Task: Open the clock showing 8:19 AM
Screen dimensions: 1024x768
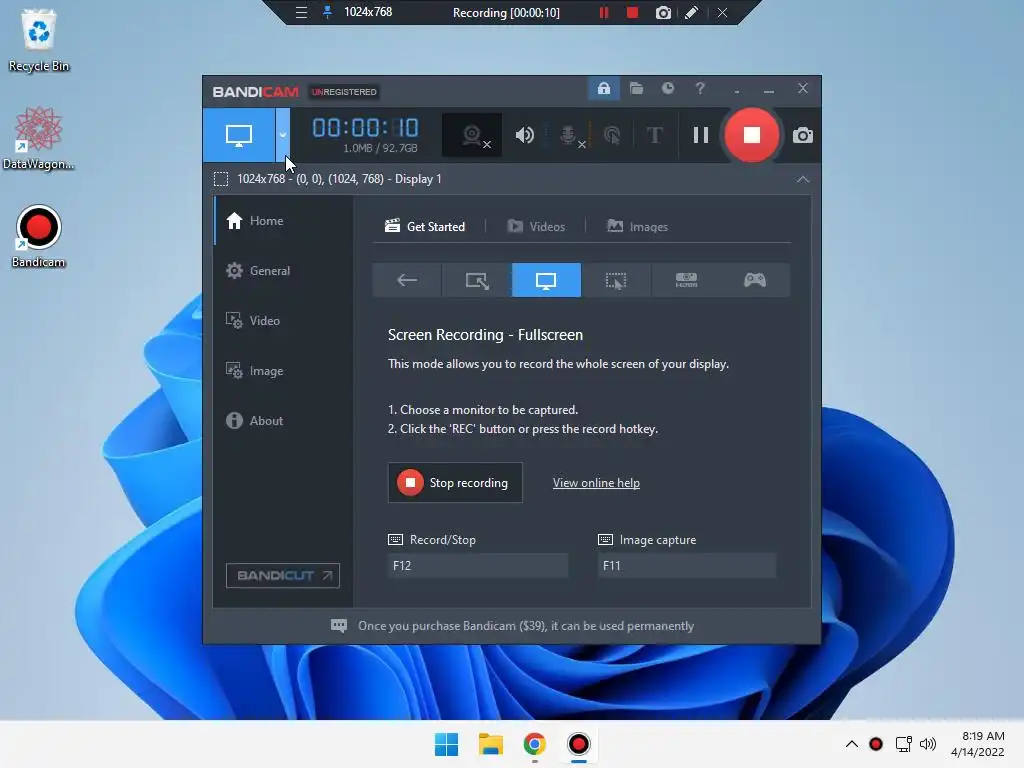Action: pos(978,744)
